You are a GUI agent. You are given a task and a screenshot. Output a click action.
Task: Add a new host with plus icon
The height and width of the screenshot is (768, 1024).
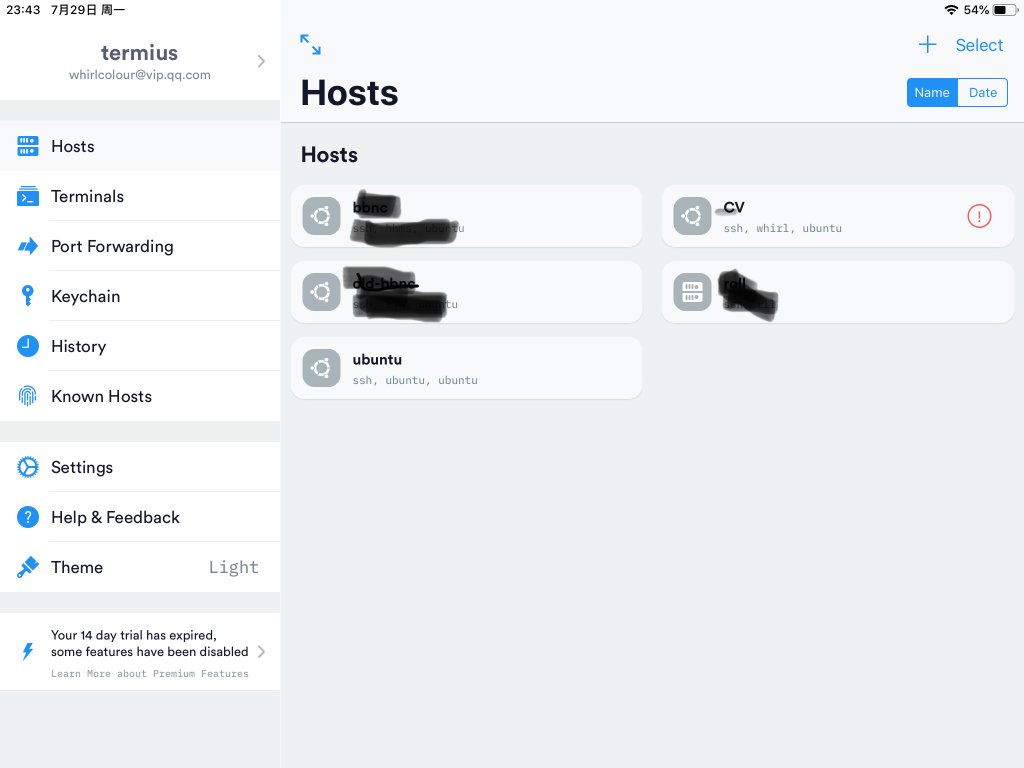pos(927,44)
